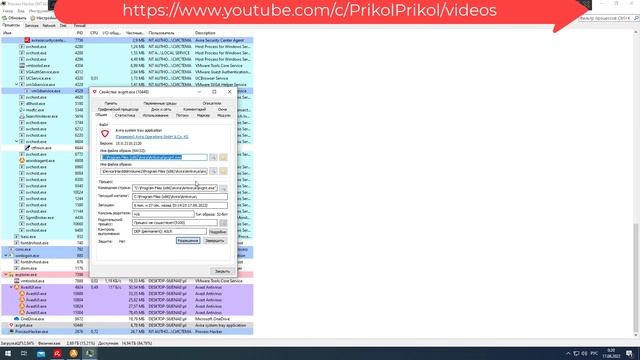Switch to the Services tab in the main window
Image resolution: width=640 pixels, height=360 pixels.
(x=31, y=25)
